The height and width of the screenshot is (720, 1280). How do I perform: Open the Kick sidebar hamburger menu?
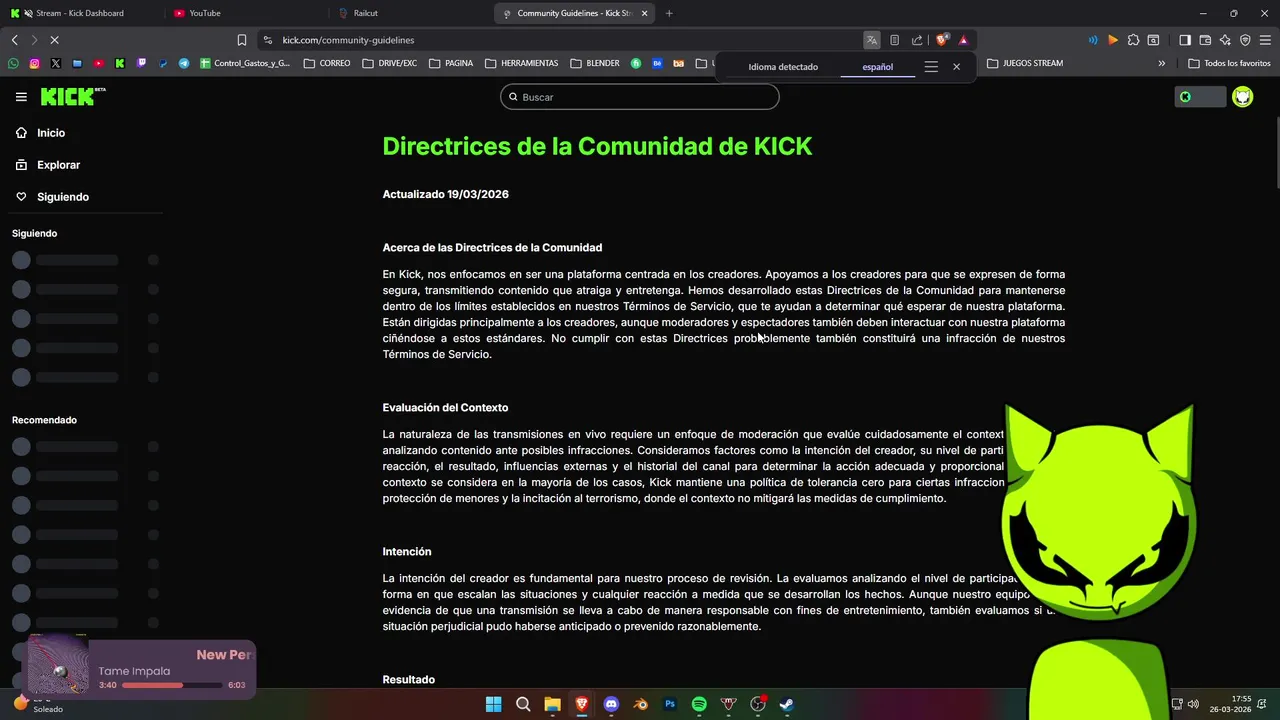(21, 97)
